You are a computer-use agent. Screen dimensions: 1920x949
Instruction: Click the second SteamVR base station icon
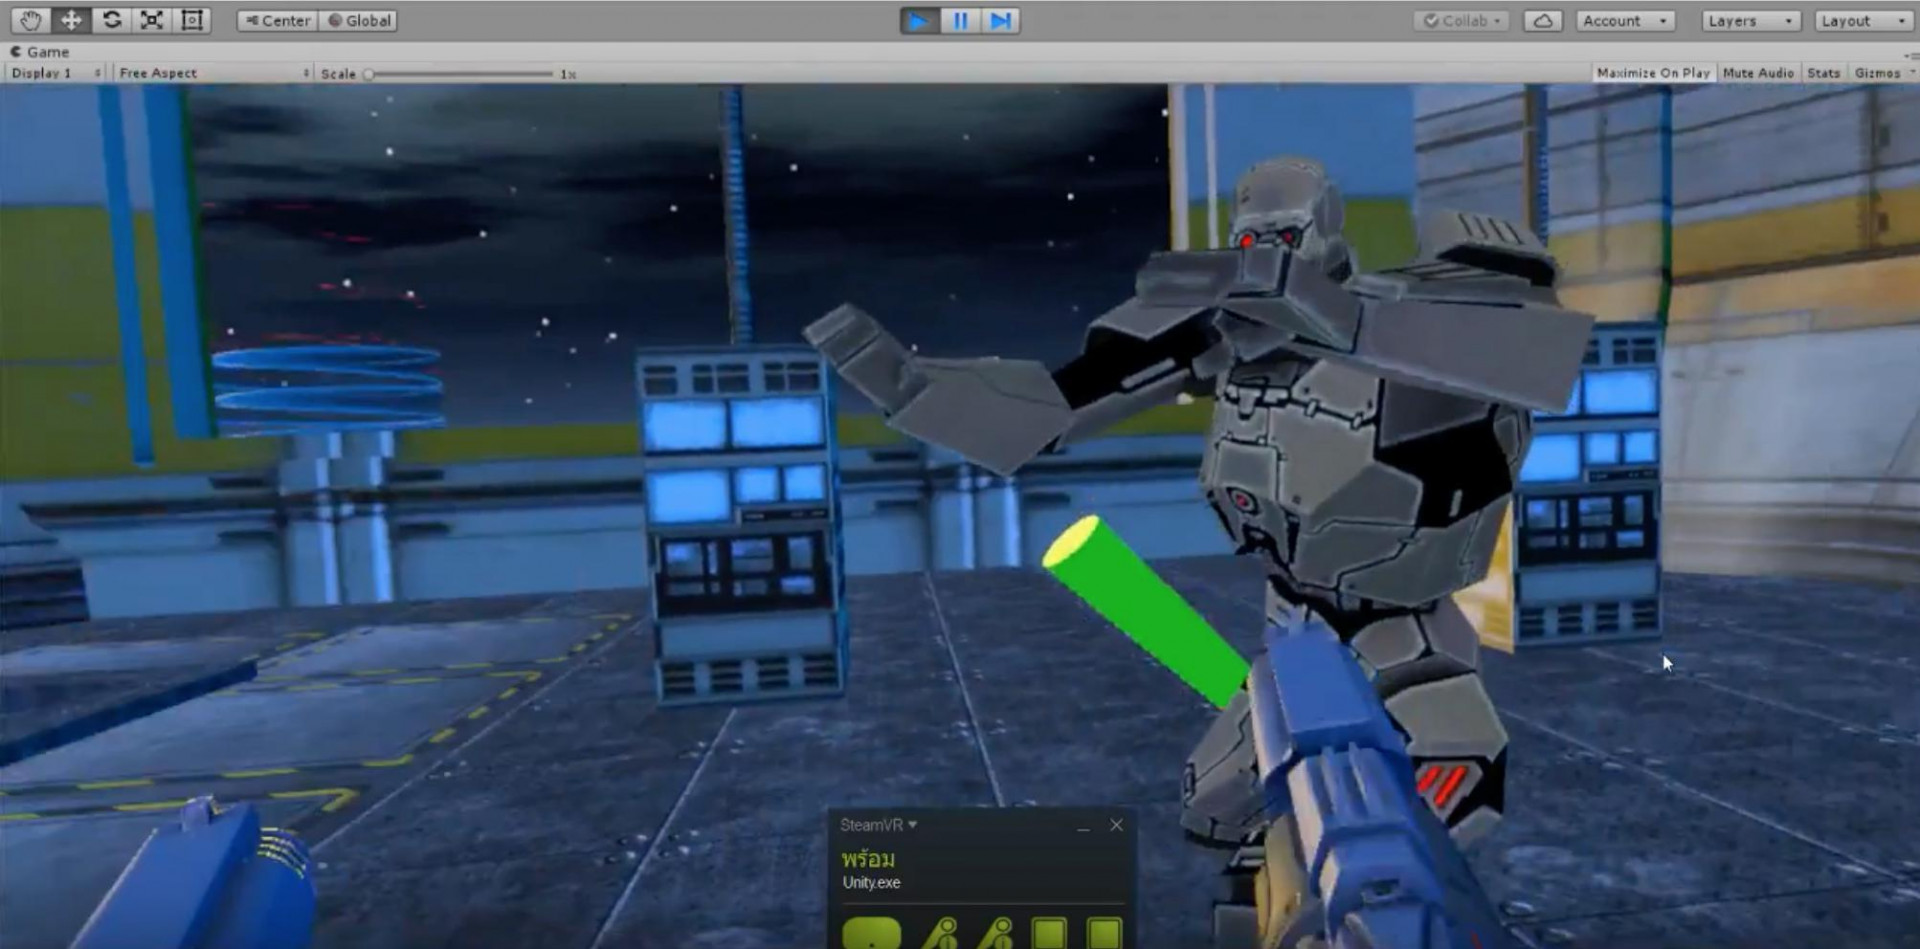(x=1104, y=934)
